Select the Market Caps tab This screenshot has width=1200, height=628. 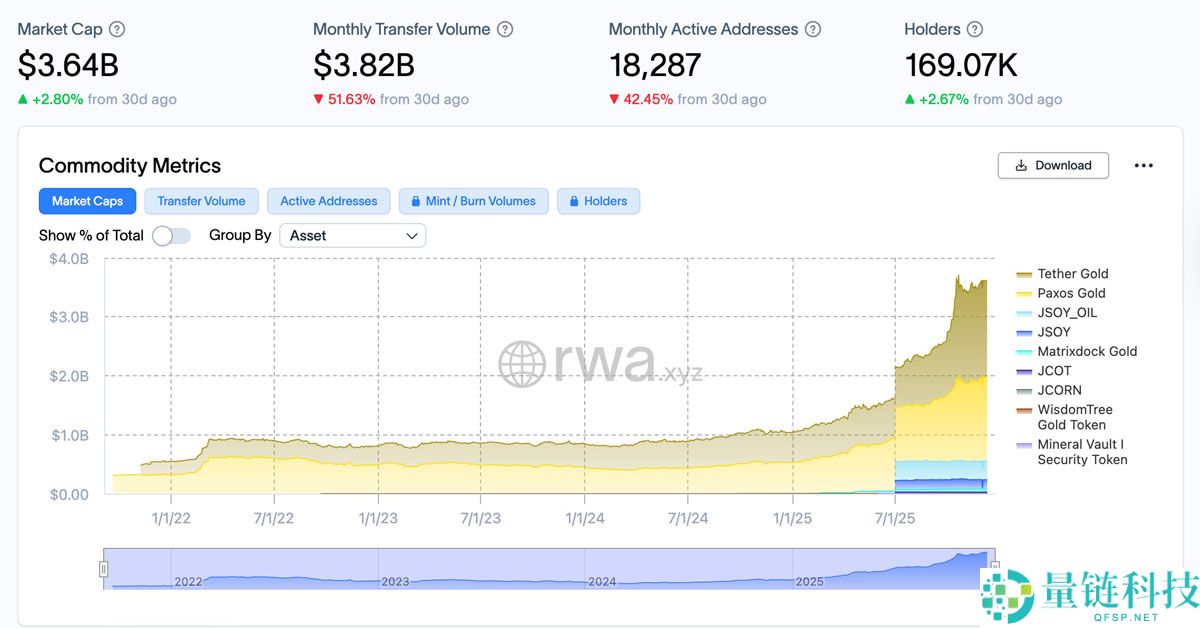click(x=87, y=201)
